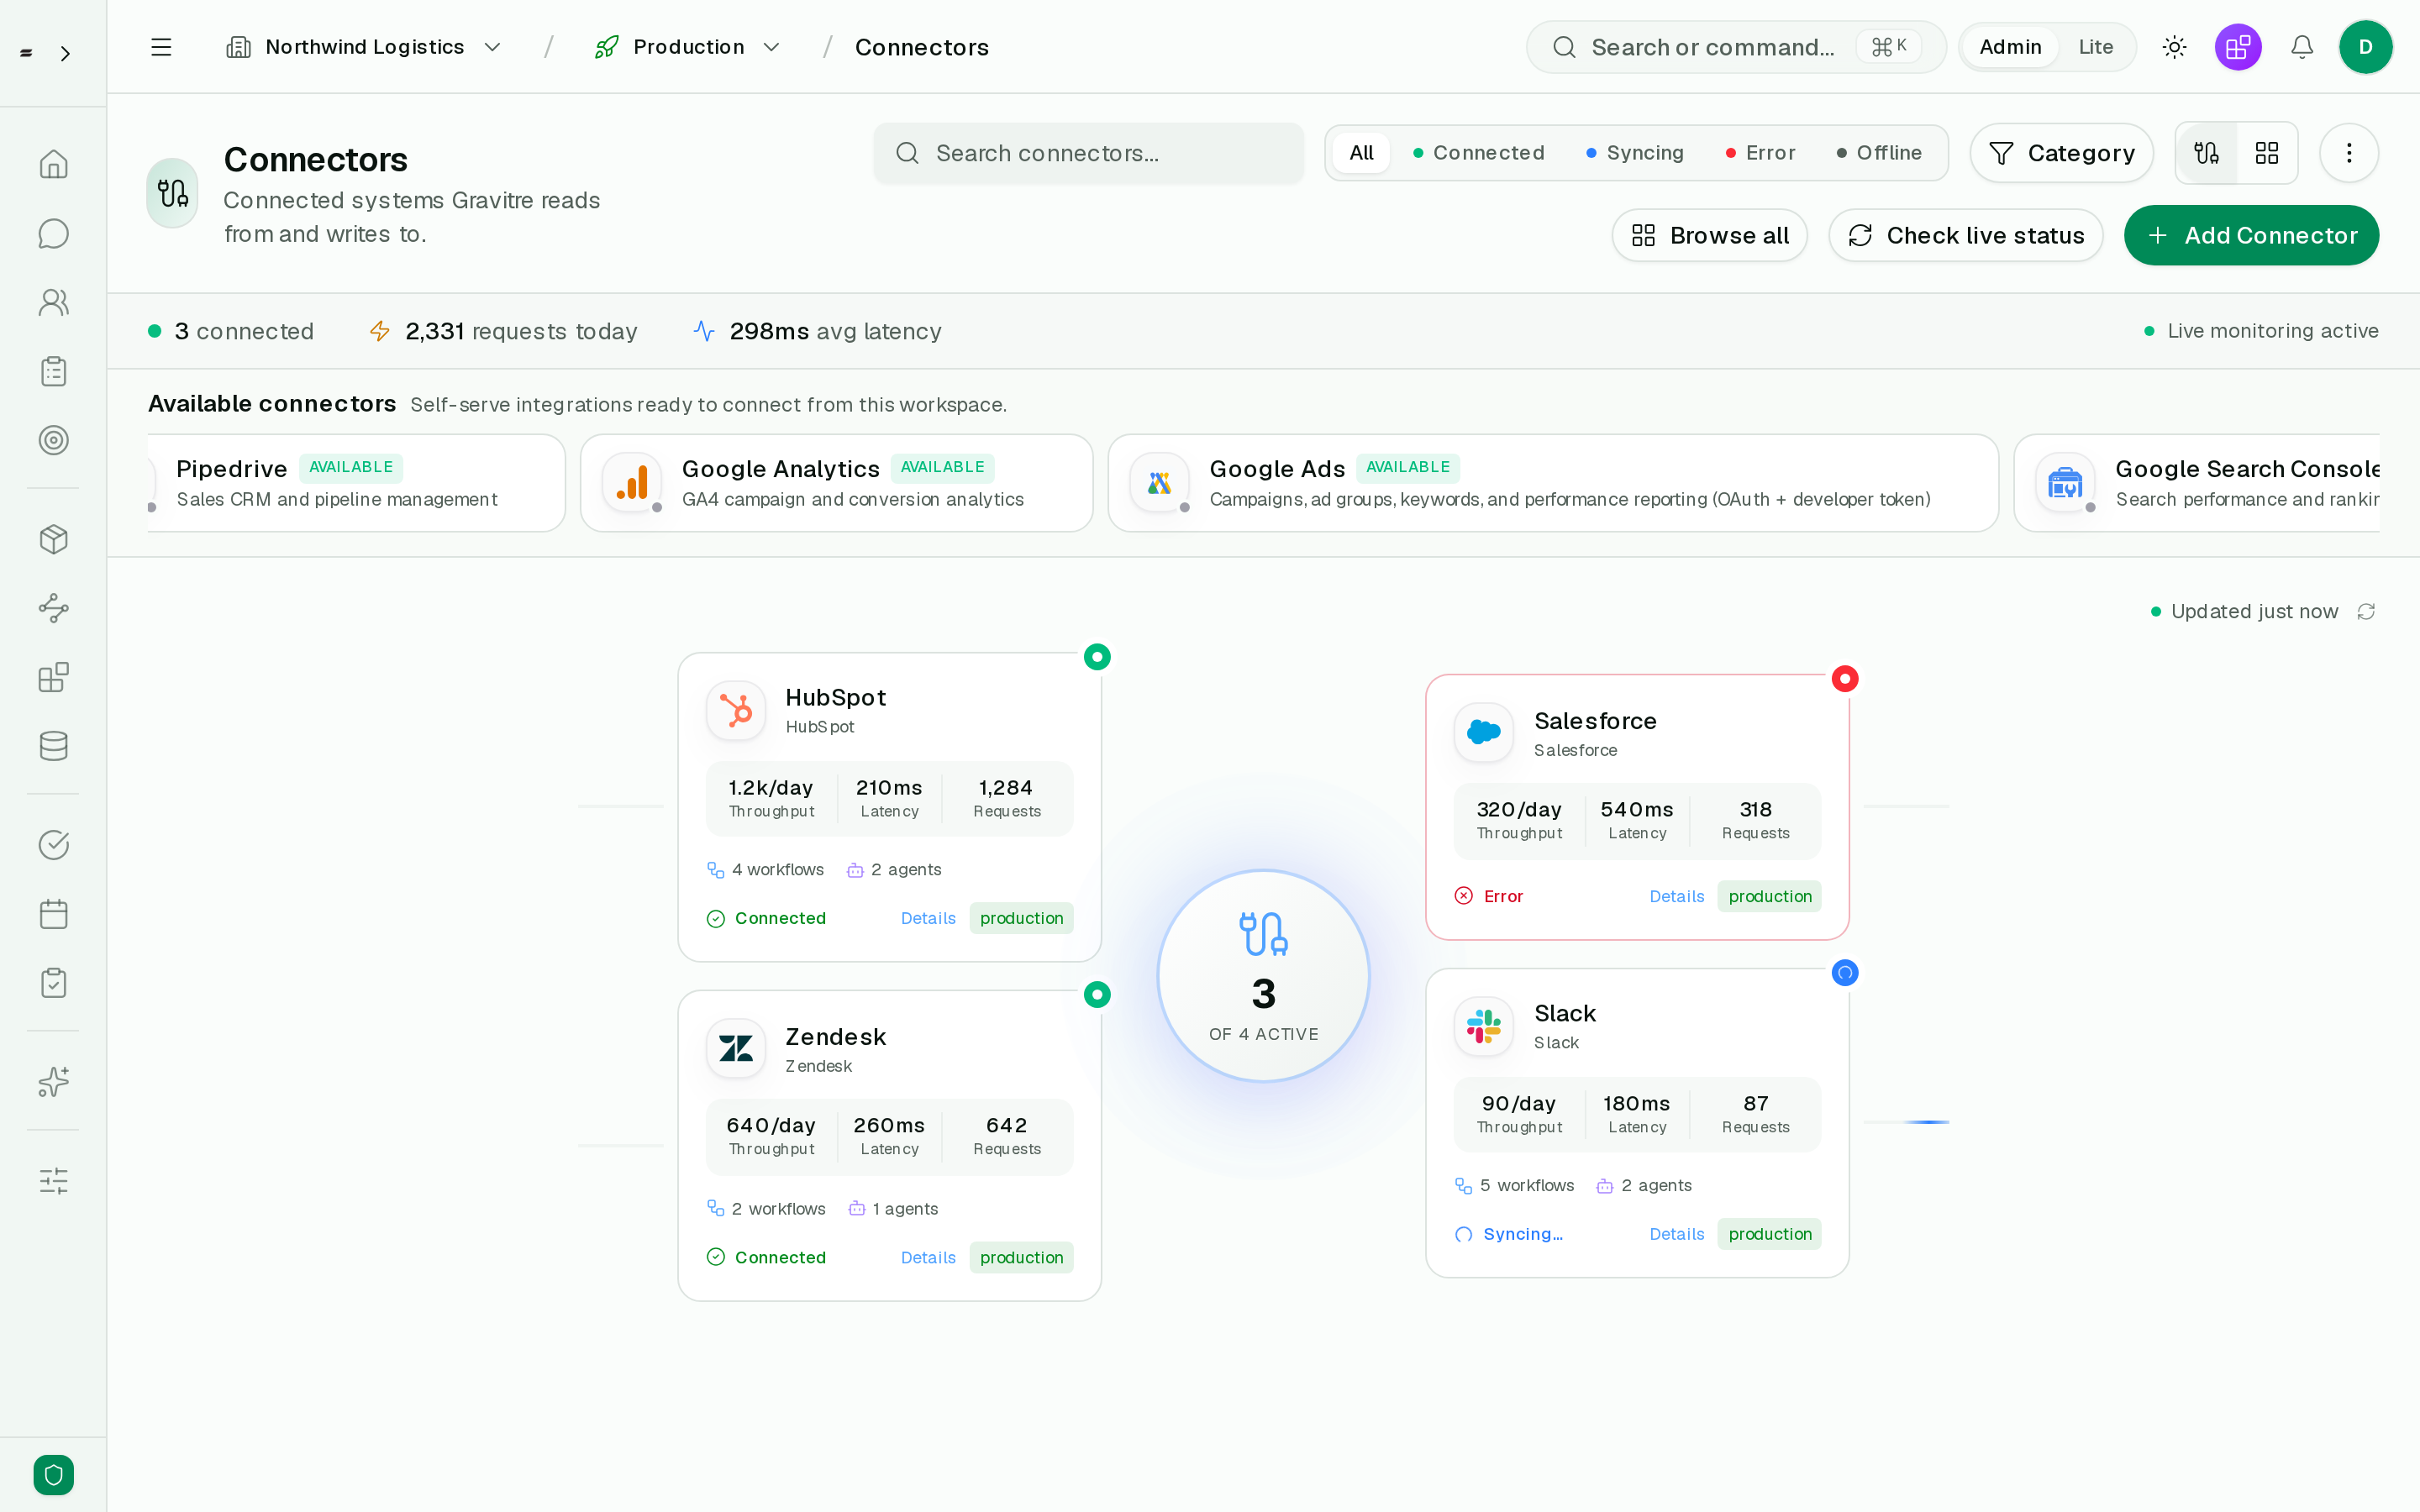Expand the sidebar with the chevron
Screen dimensions: 2420x1512
[x=65, y=53]
